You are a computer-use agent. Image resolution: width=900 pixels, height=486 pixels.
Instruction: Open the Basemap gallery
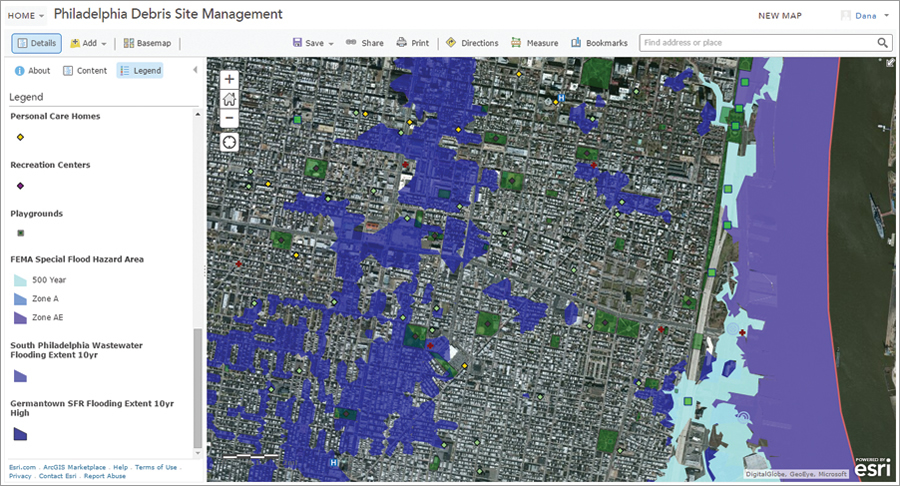148,43
